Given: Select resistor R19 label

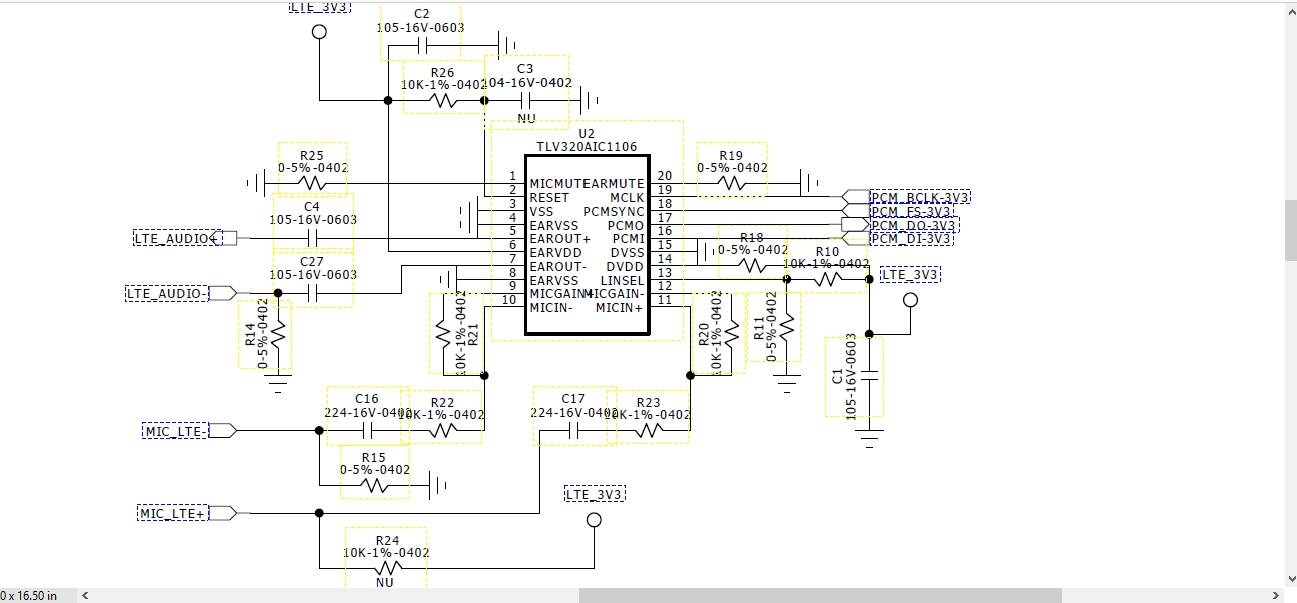Looking at the screenshot, I should pos(731,155).
